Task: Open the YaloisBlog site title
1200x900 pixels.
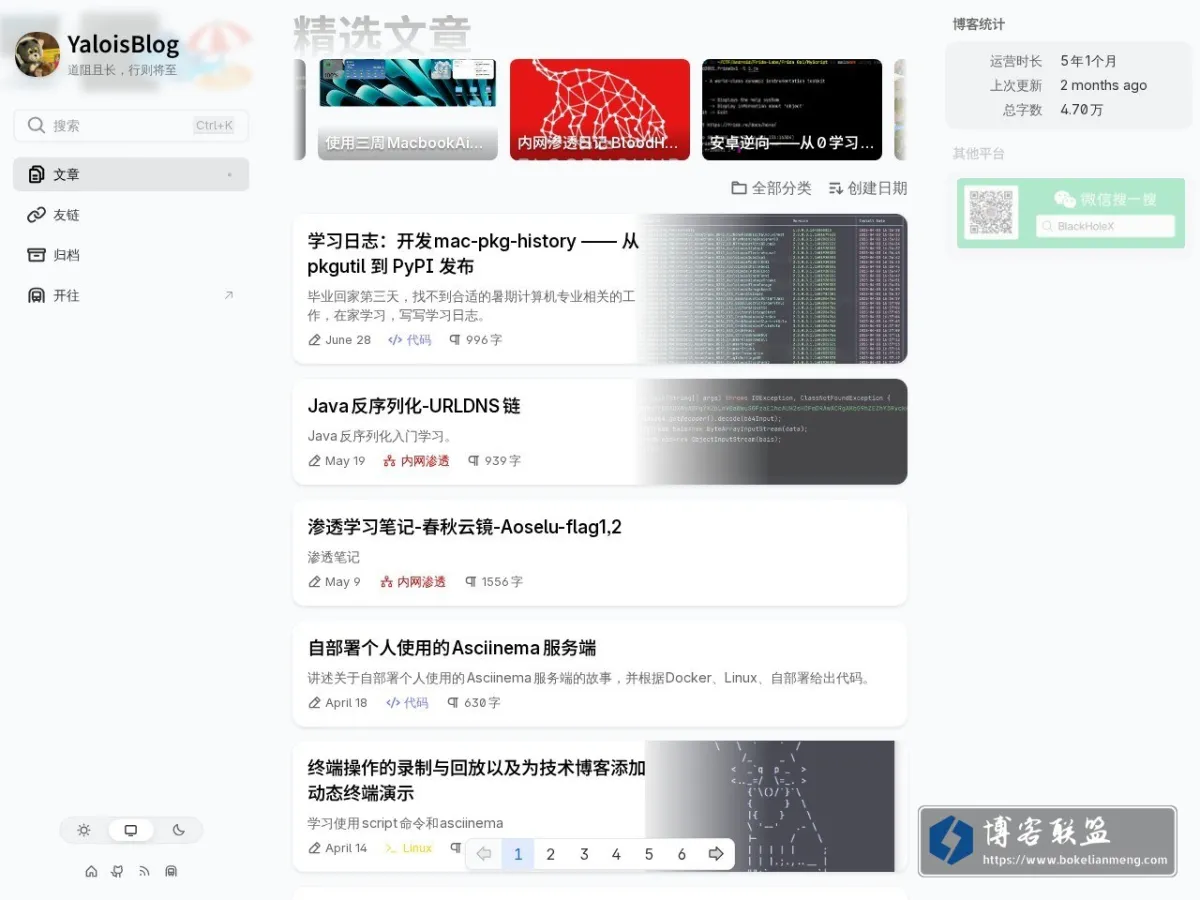Action: (123, 45)
